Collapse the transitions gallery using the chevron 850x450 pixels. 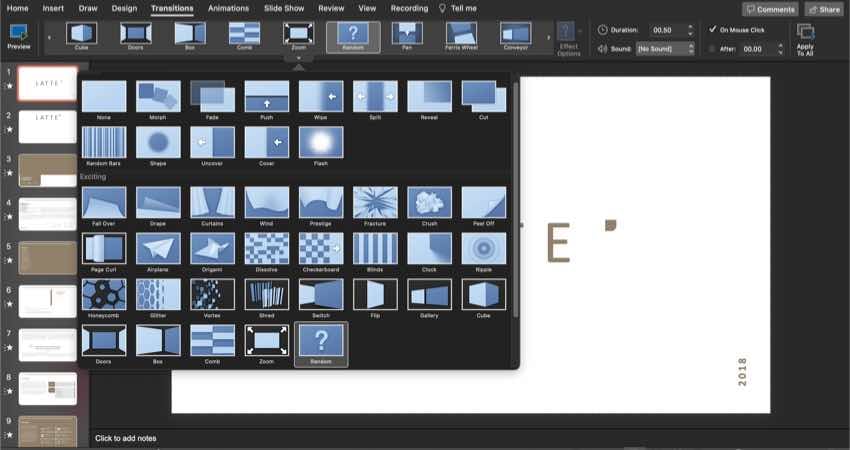click(297, 59)
